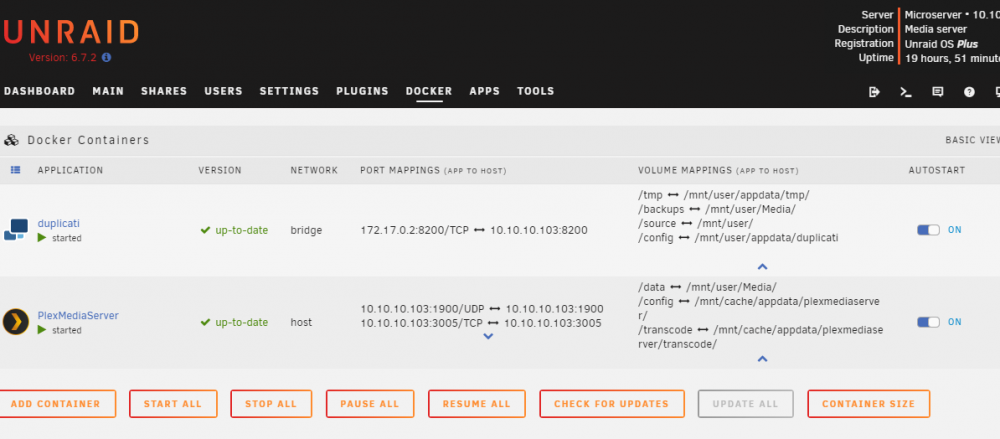Click Update All button
Viewport: 1000px width, 439px height.
746,404
